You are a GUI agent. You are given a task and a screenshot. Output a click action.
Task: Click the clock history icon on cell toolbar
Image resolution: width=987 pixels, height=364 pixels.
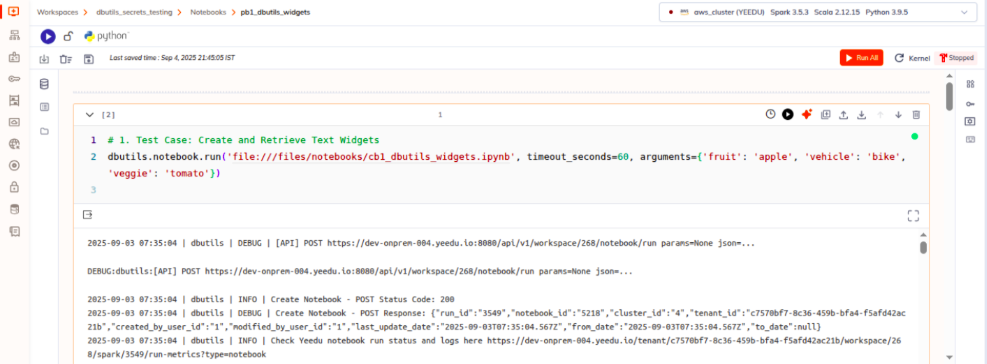pyautogui.click(x=770, y=114)
